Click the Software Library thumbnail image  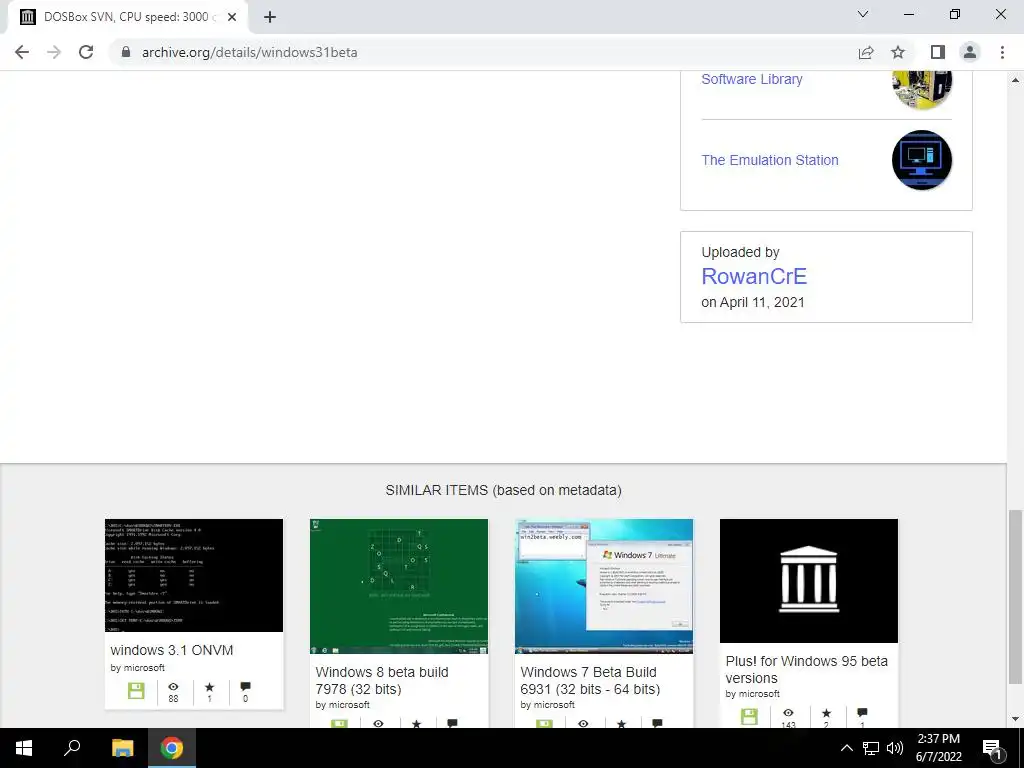point(921,89)
